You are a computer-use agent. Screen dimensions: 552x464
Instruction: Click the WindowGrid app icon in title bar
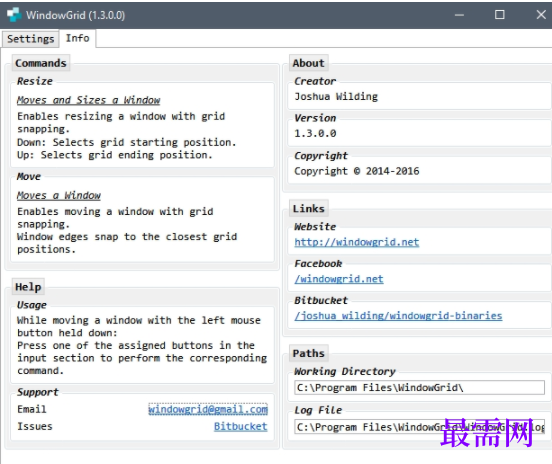click(x=14, y=15)
